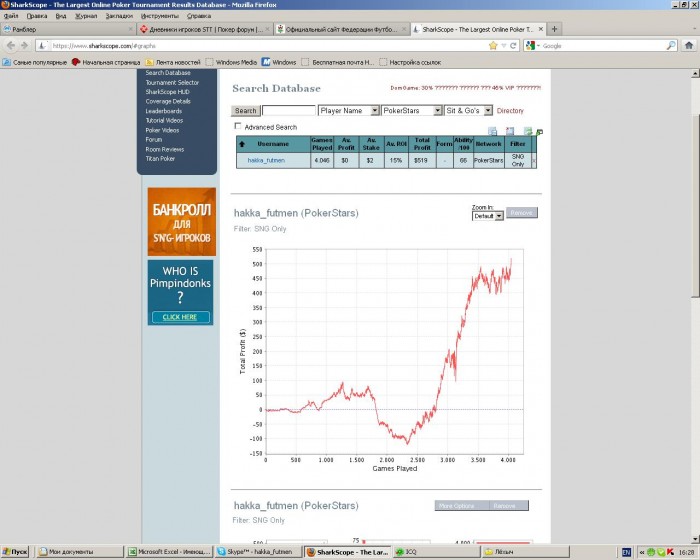Remove the hakka_futmen row with x

(x=534, y=160)
